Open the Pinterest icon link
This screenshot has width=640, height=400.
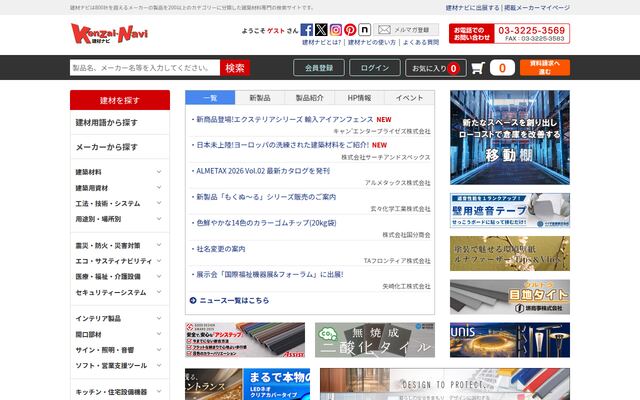click(x=350, y=30)
